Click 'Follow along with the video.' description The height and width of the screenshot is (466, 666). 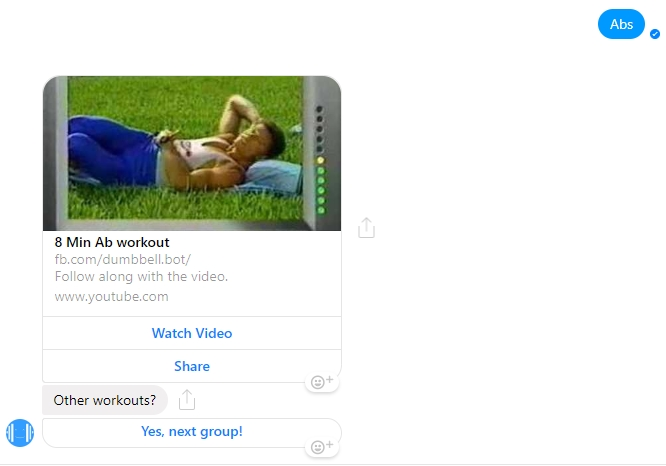[141, 277]
